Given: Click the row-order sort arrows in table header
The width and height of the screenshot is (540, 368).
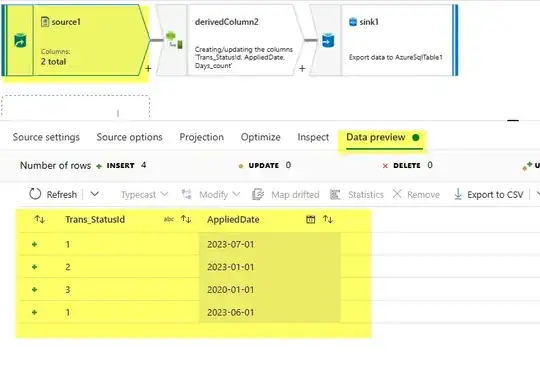Looking at the screenshot, I should [40, 219].
